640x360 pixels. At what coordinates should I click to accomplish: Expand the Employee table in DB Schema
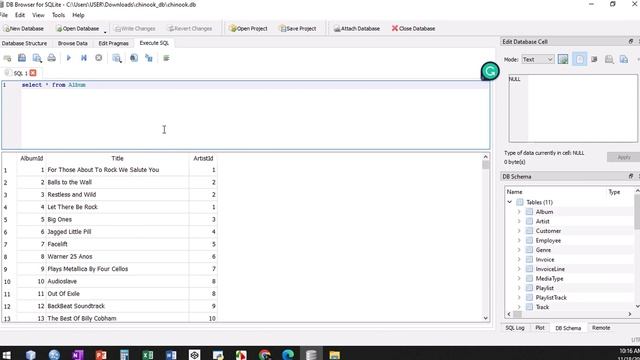coord(519,240)
